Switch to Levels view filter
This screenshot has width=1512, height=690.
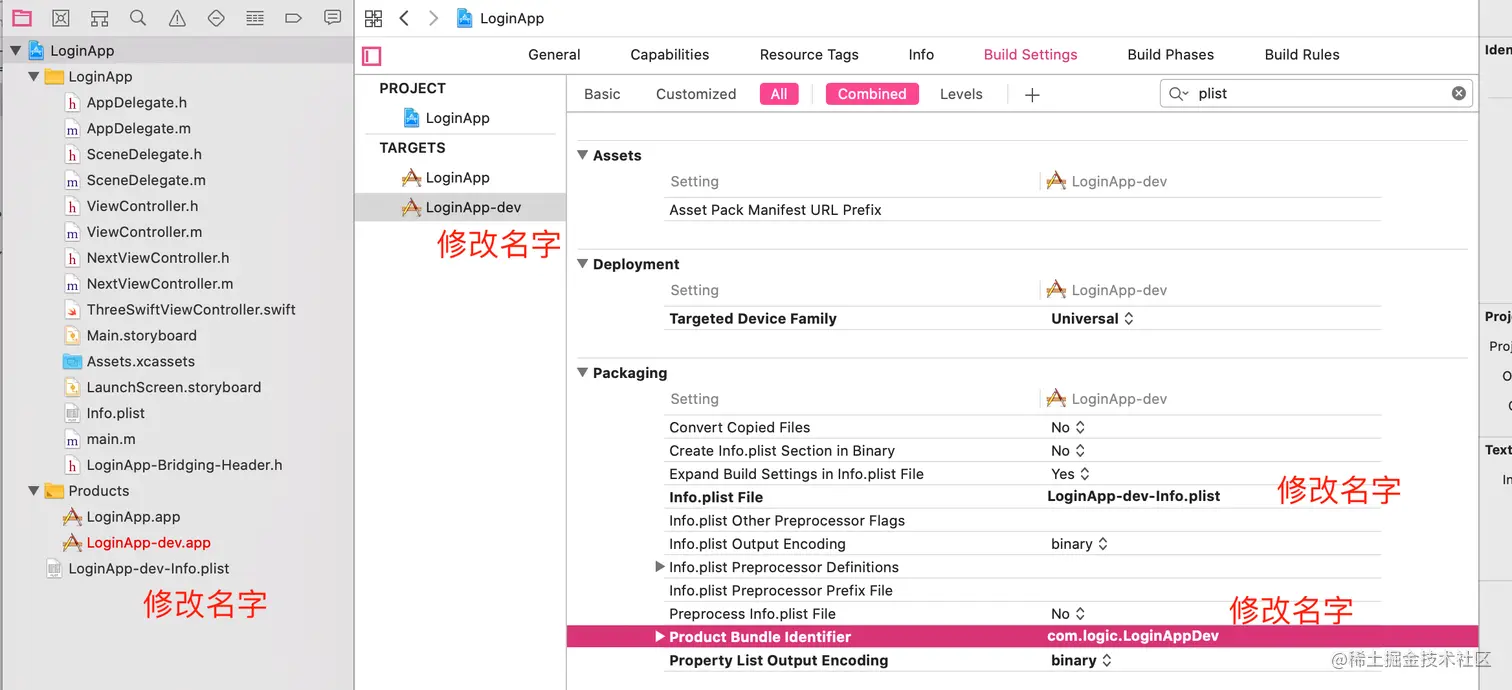(x=961, y=93)
